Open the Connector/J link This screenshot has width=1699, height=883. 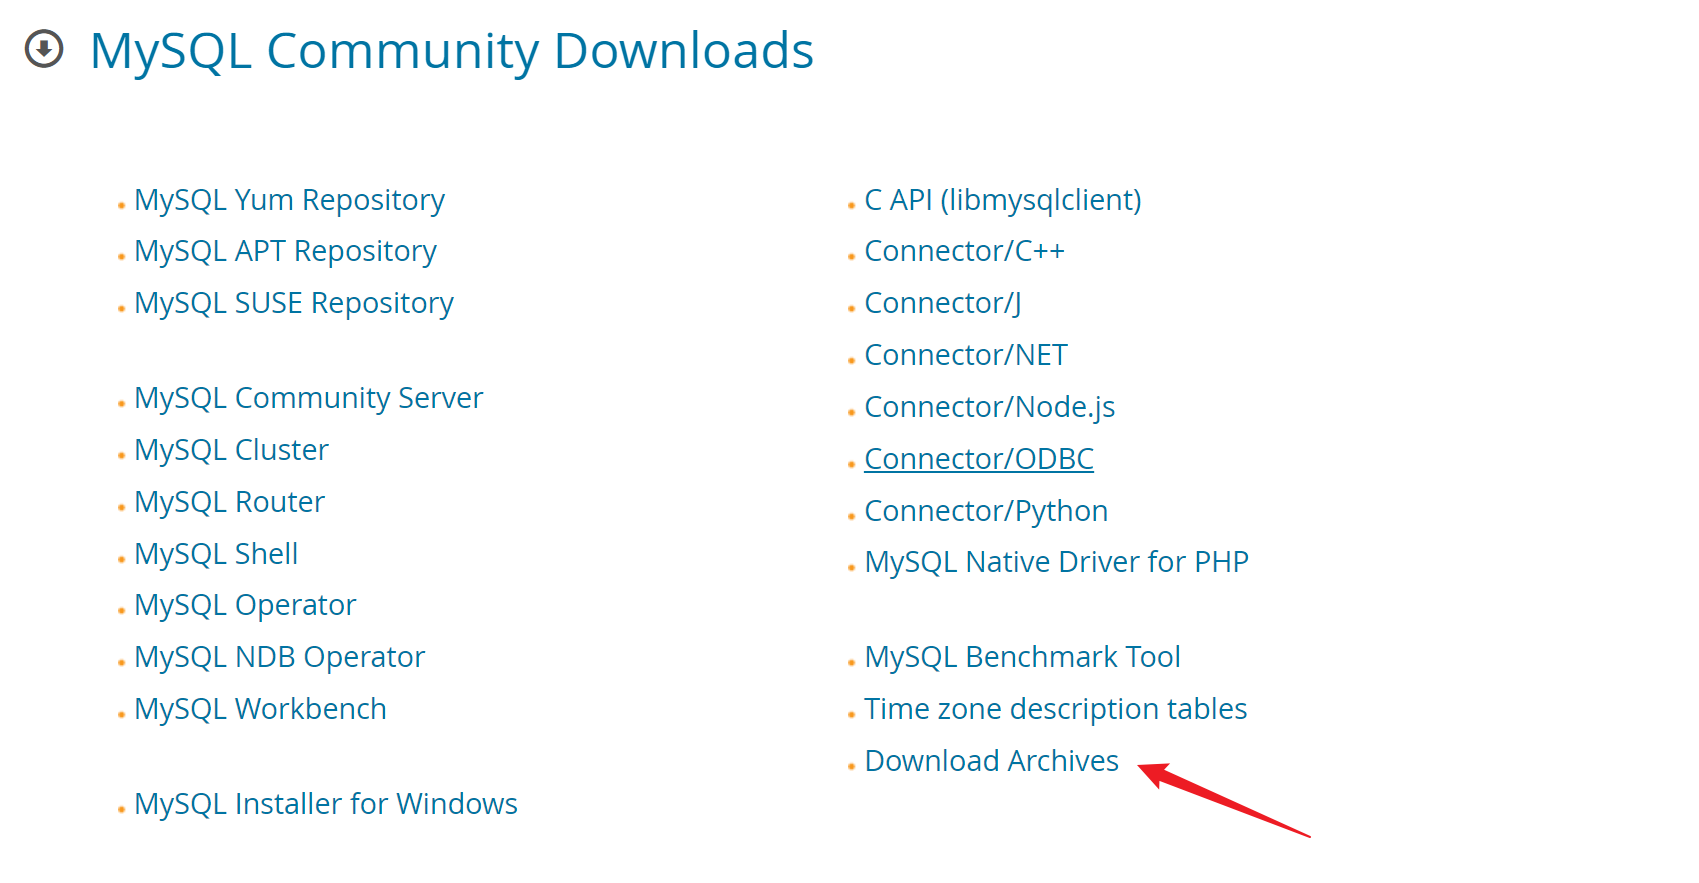tap(942, 303)
